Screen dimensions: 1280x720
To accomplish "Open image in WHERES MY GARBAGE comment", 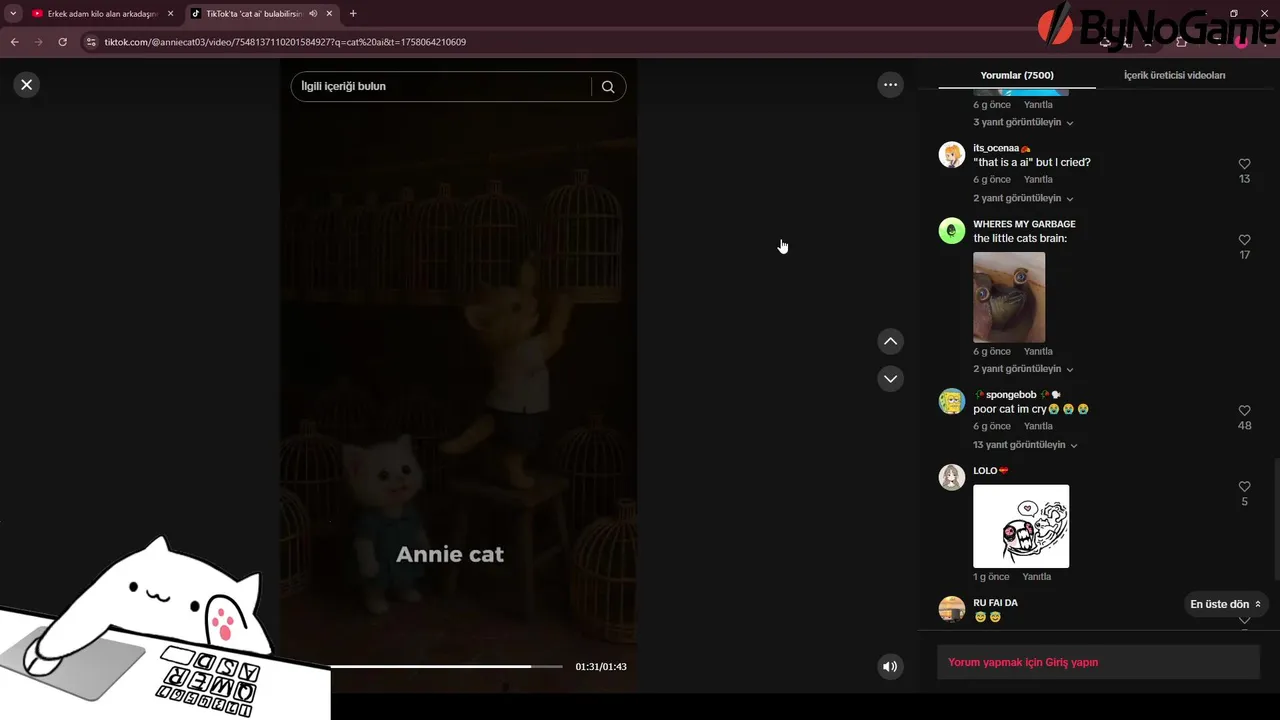I will pos(1009,297).
